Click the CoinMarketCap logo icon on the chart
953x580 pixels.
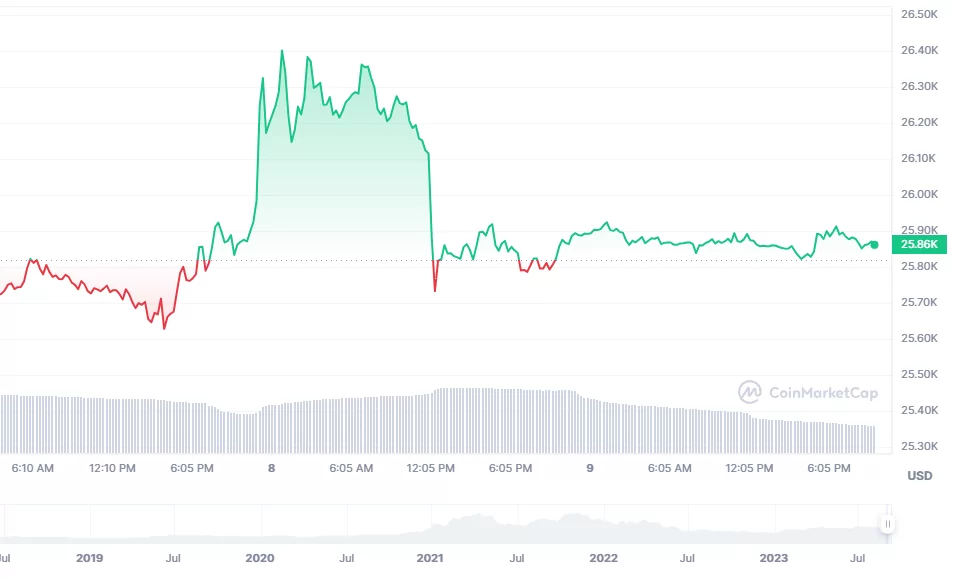coord(749,392)
